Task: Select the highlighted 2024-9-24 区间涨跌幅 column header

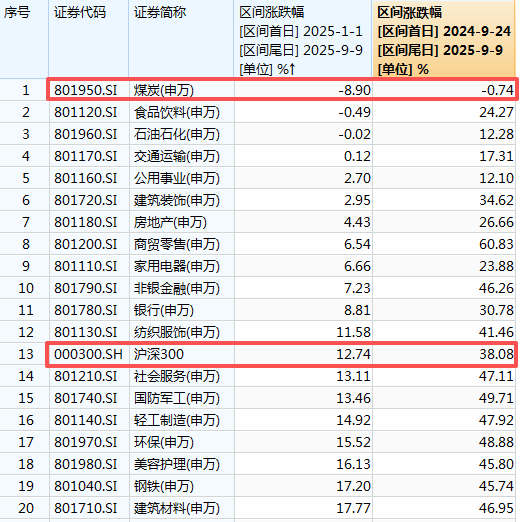Action: [444, 40]
